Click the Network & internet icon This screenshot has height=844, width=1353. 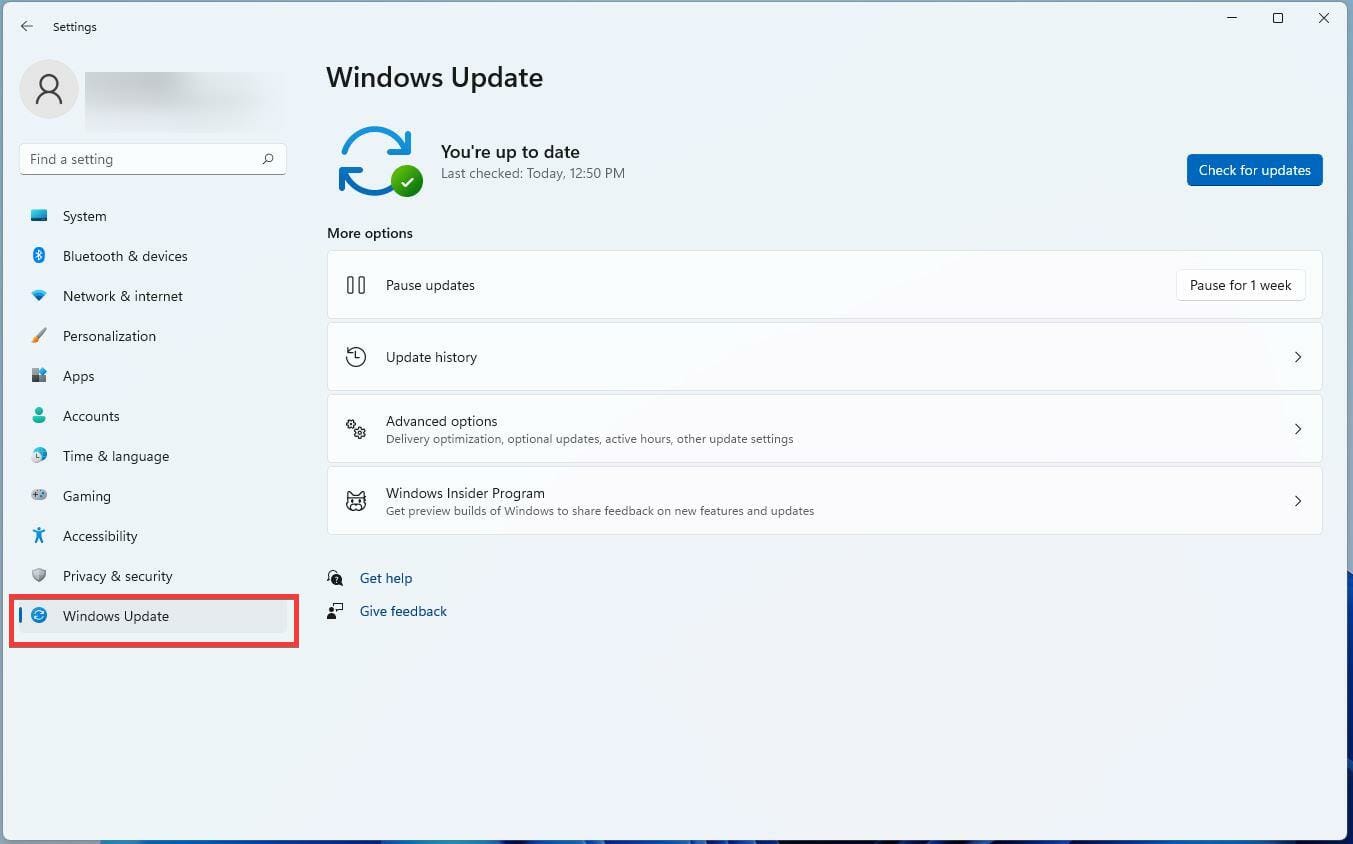click(x=38, y=296)
